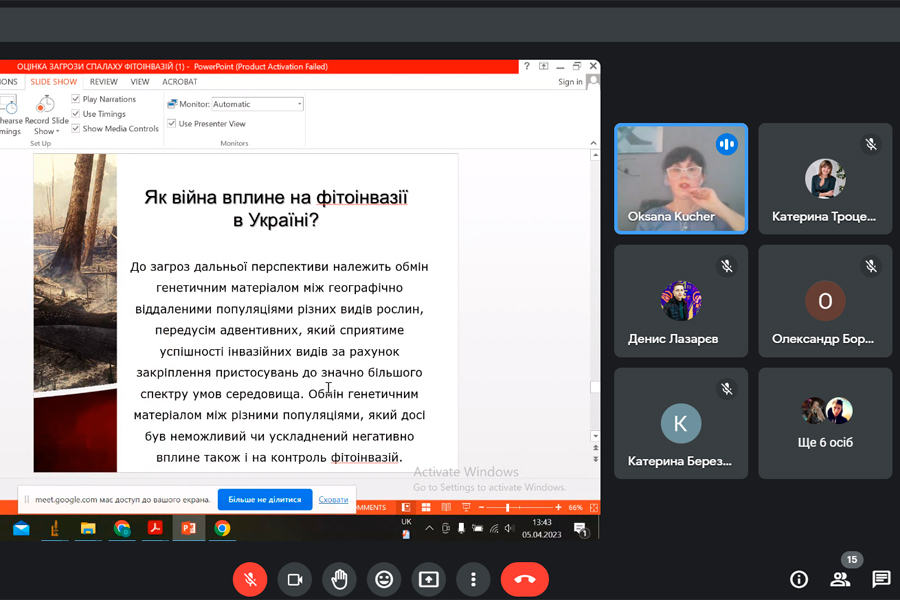Viewport: 900px width, 600px height.
Task: Unmute the microphone in the Meet call bar
Action: click(250, 579)
